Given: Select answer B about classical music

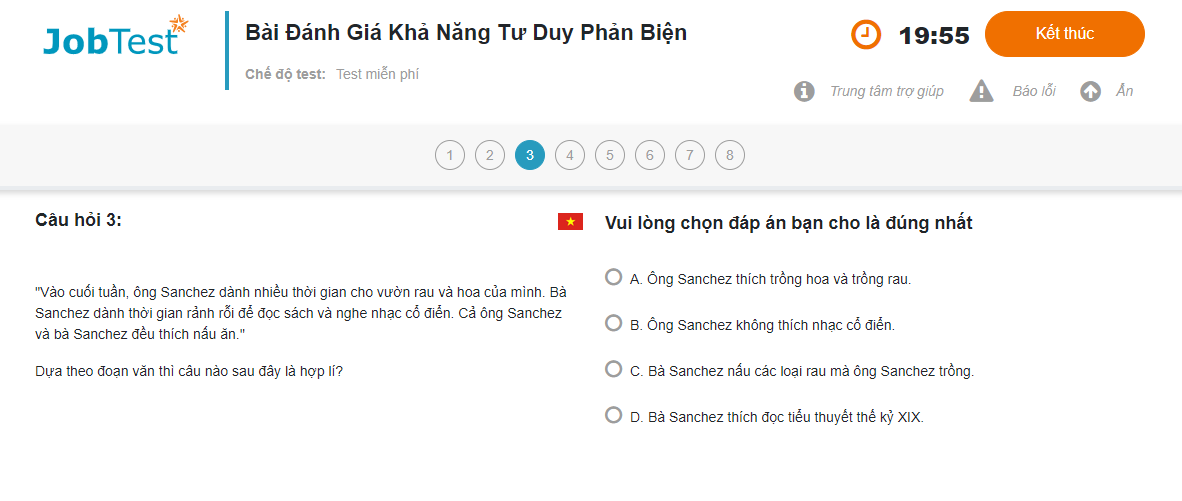Looking at the screenshot, I should point(614,323).
